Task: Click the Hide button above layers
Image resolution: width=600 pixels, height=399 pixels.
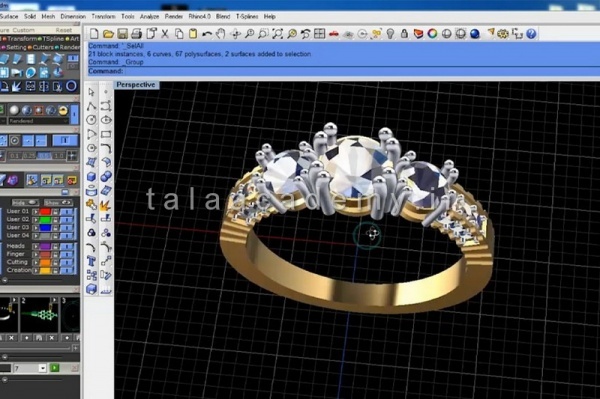Action: (25, 202)
